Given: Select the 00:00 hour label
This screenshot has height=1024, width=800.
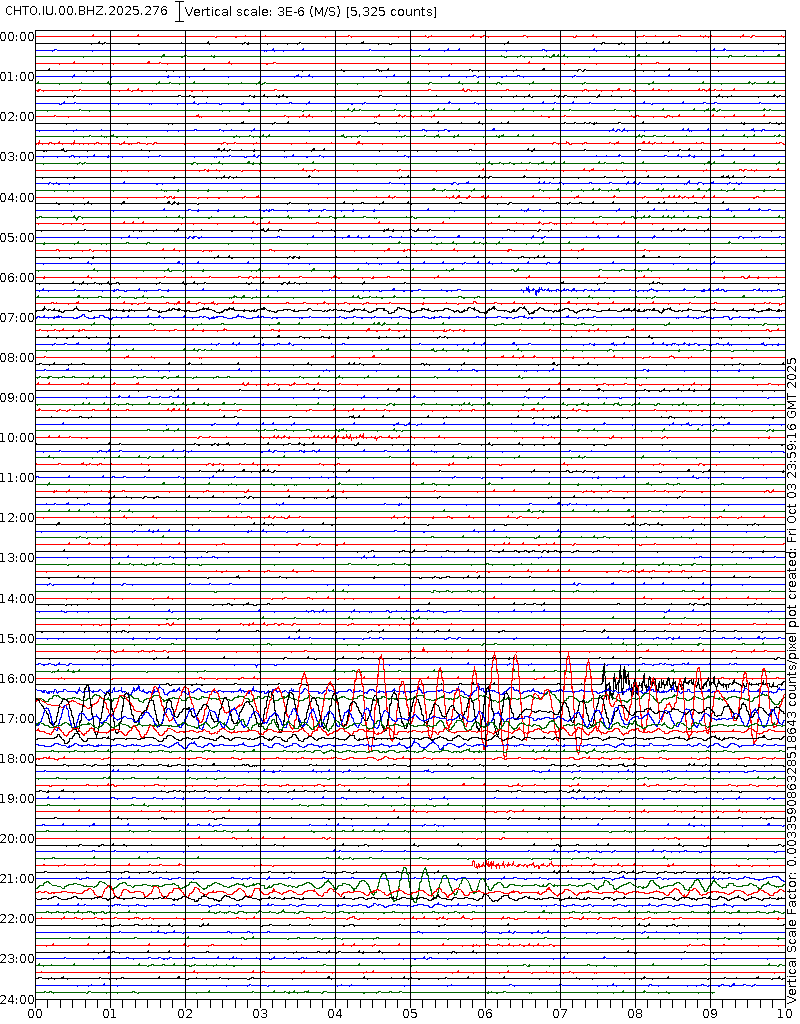Looking at the screenshot, I should [18, 37].
